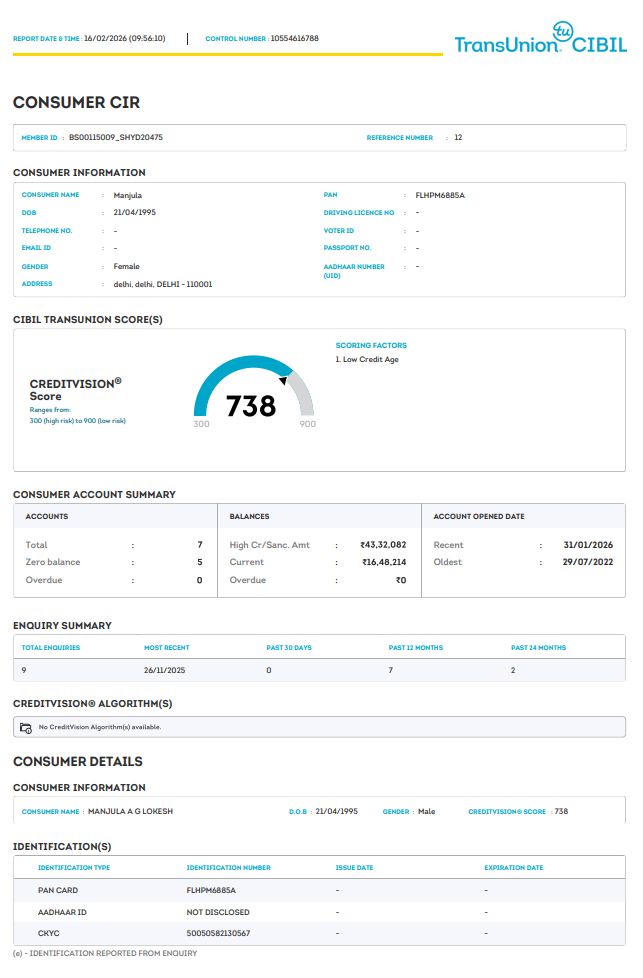This screenshot has height=978, width=643.
Task: Click the Member ID value BS00115009_SHYD20475
Action: click(116, 137)
